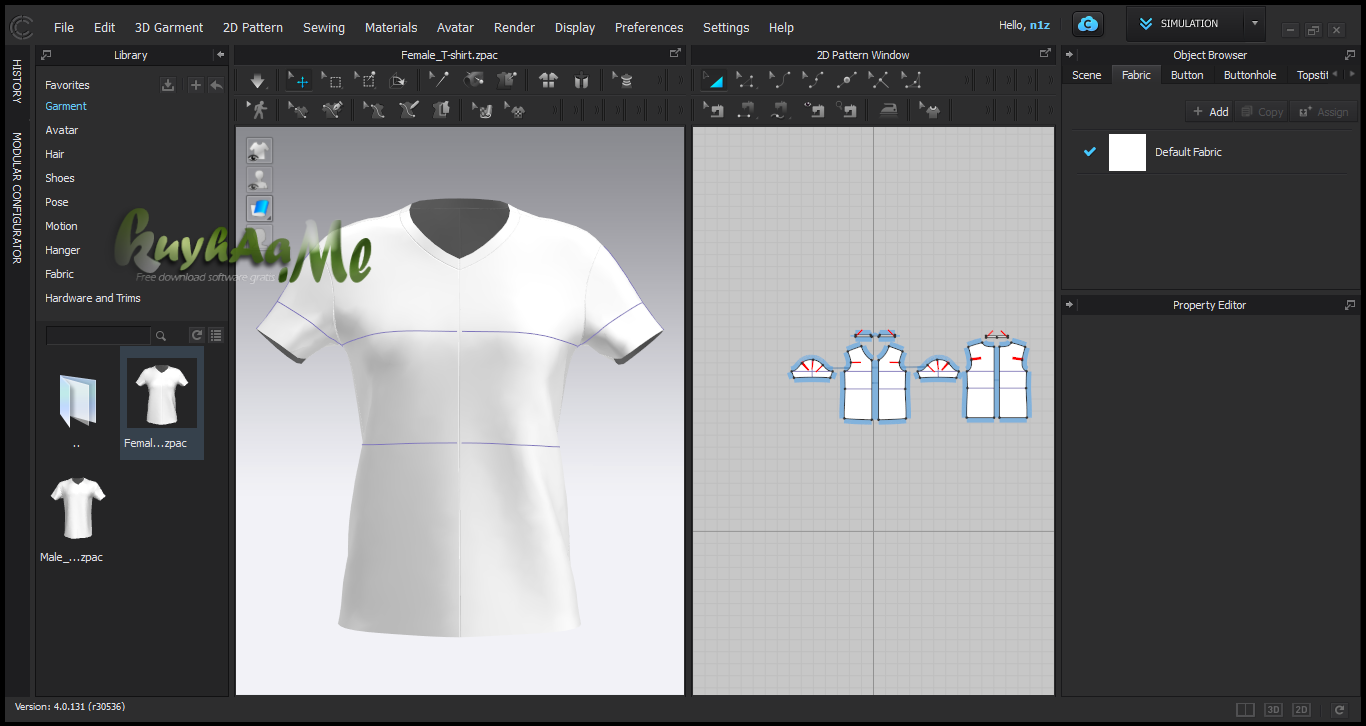Open the SIMULATION mode dropdown arrow
The image size is (1366, 726).
(1254, 24)
